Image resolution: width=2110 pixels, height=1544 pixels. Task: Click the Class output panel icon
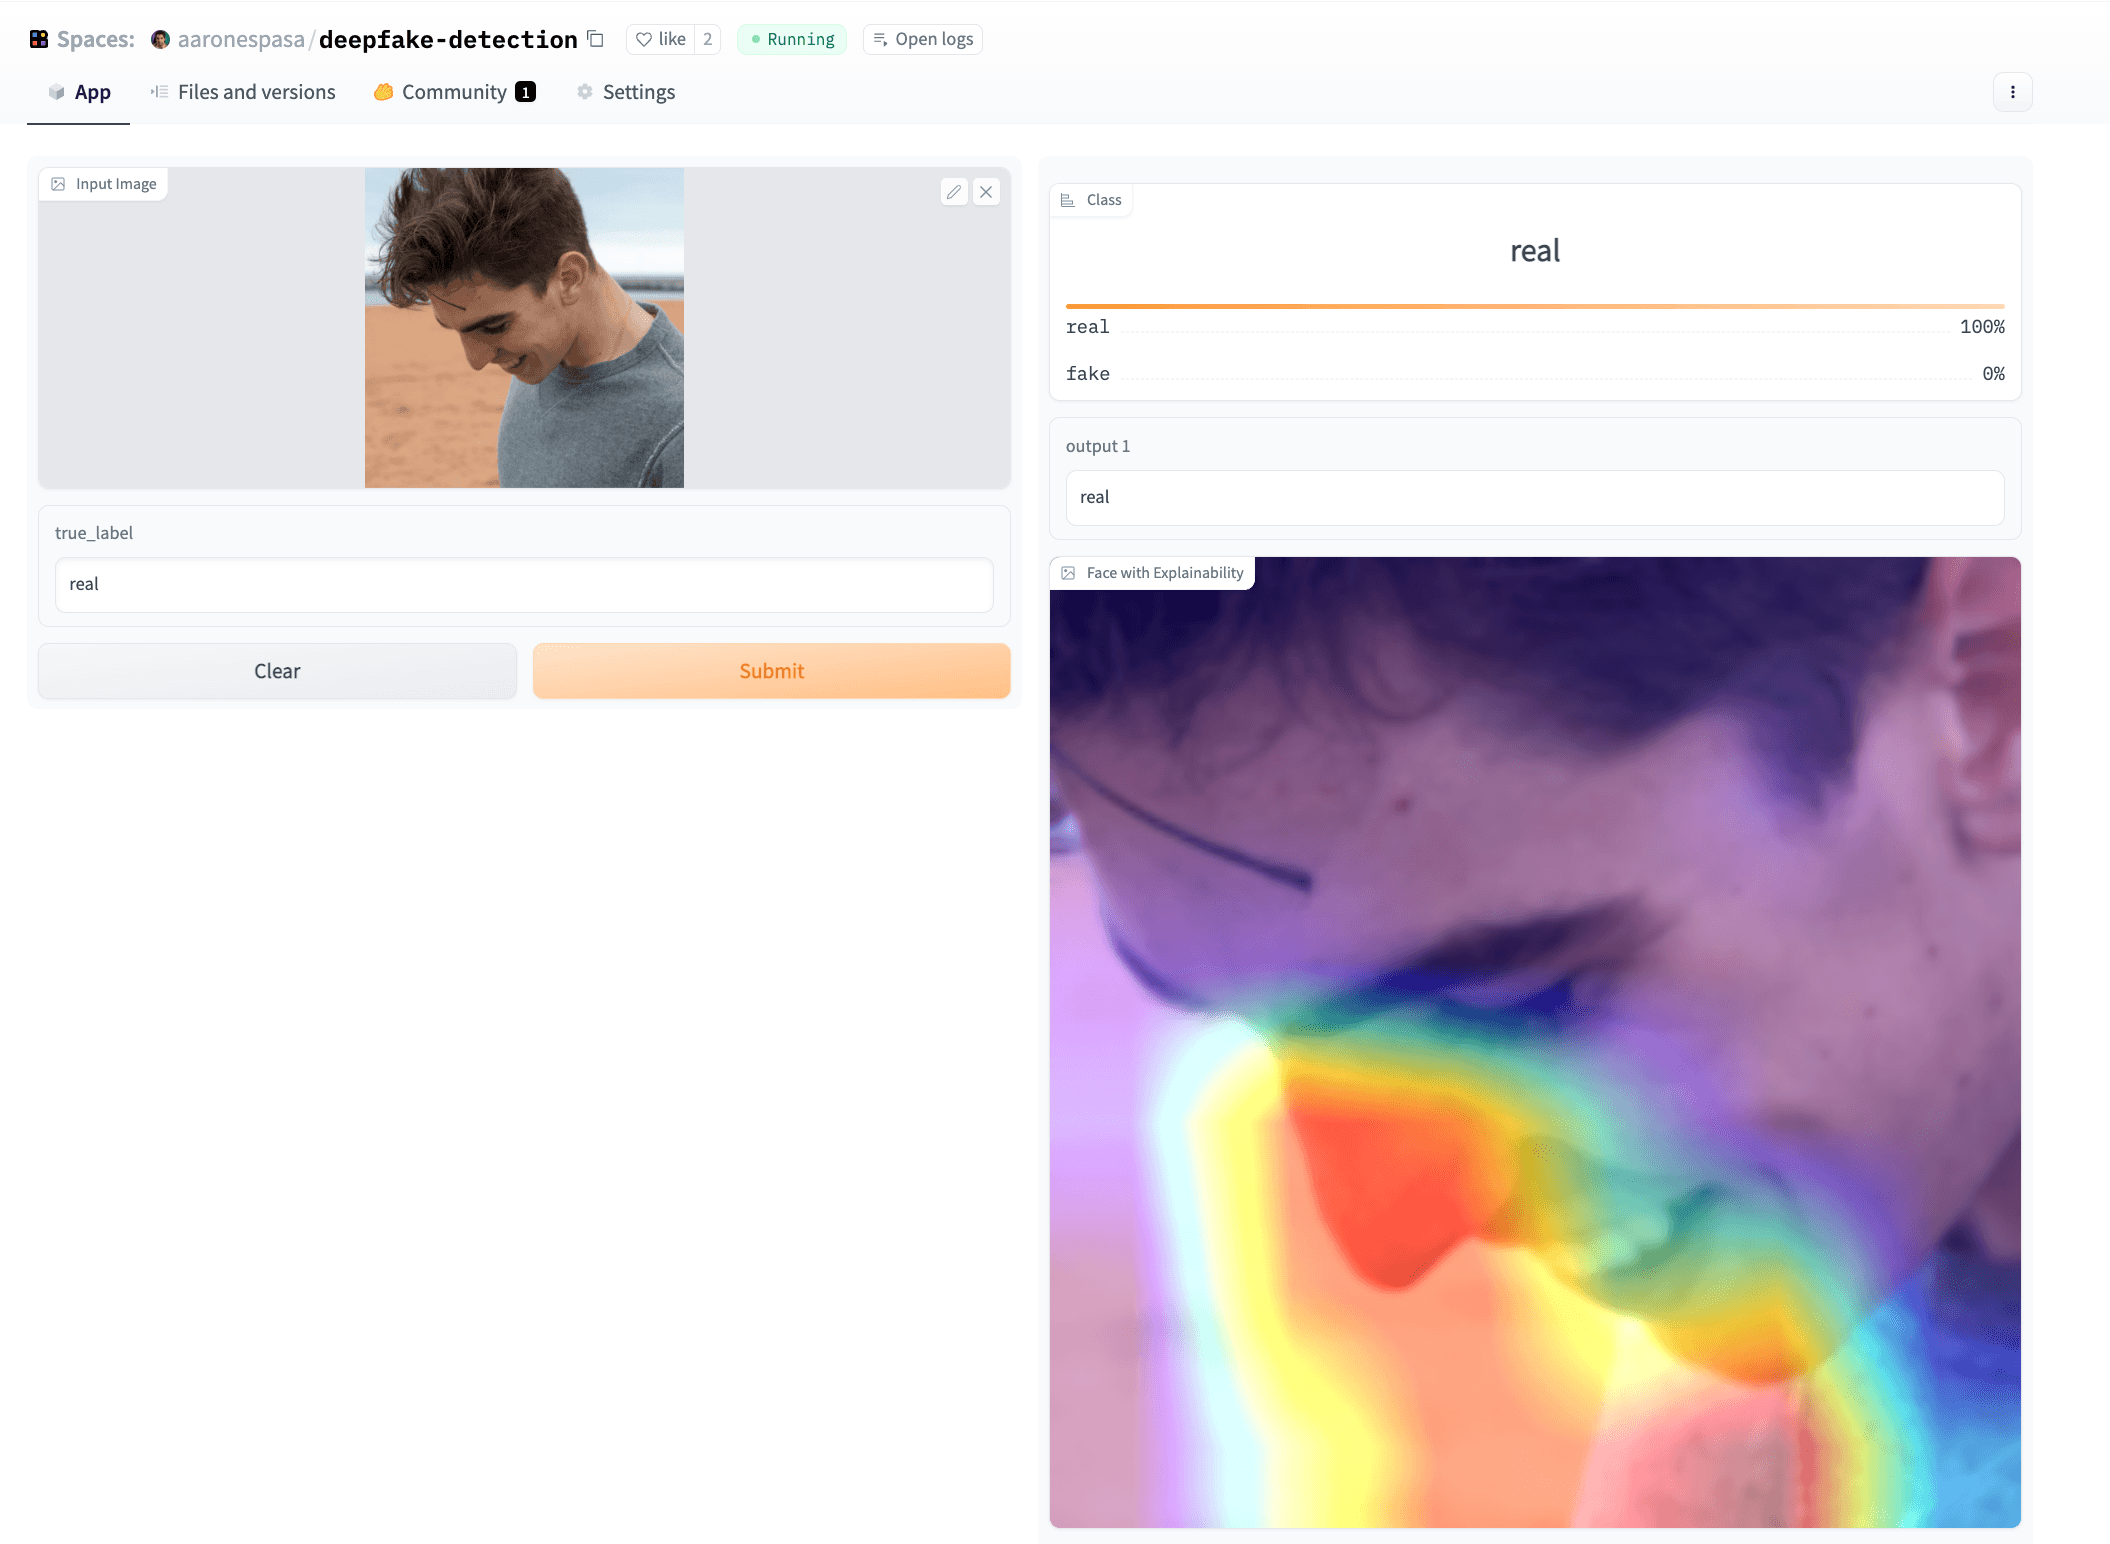[1068, 198]
